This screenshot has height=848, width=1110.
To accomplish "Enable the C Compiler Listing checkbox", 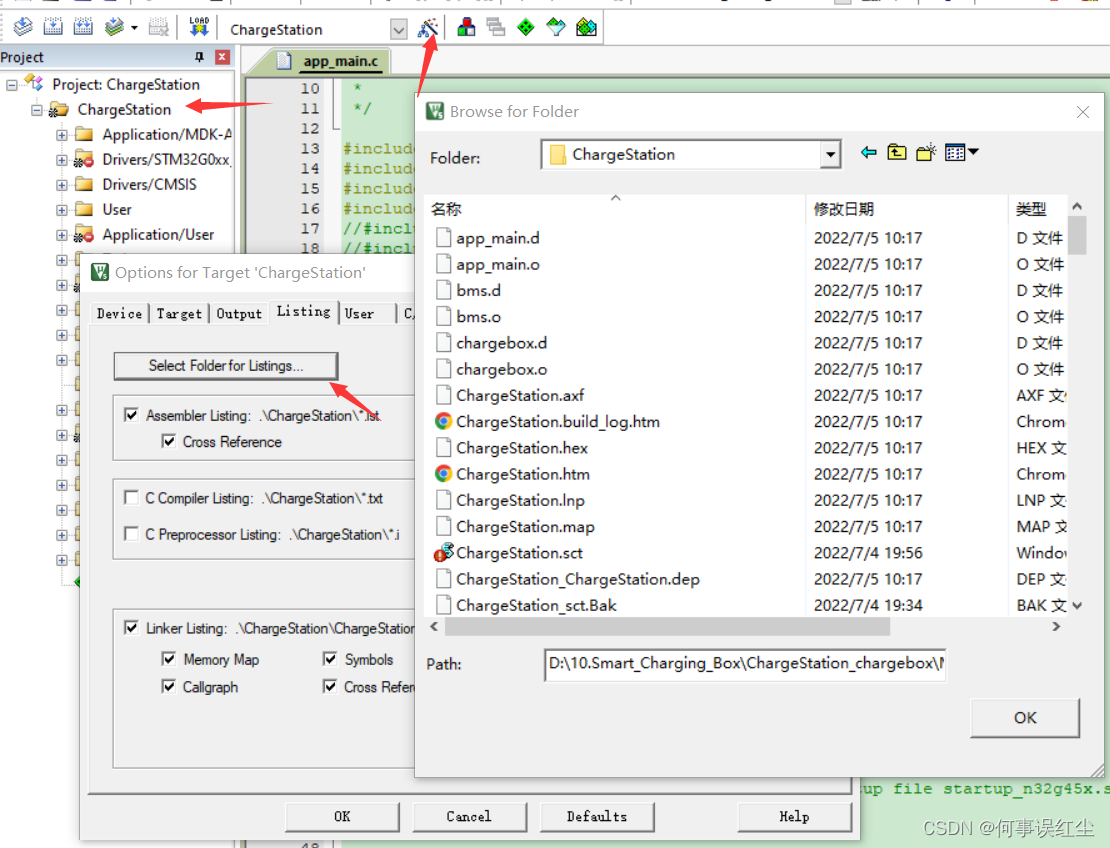I will (x=131, y=498).
